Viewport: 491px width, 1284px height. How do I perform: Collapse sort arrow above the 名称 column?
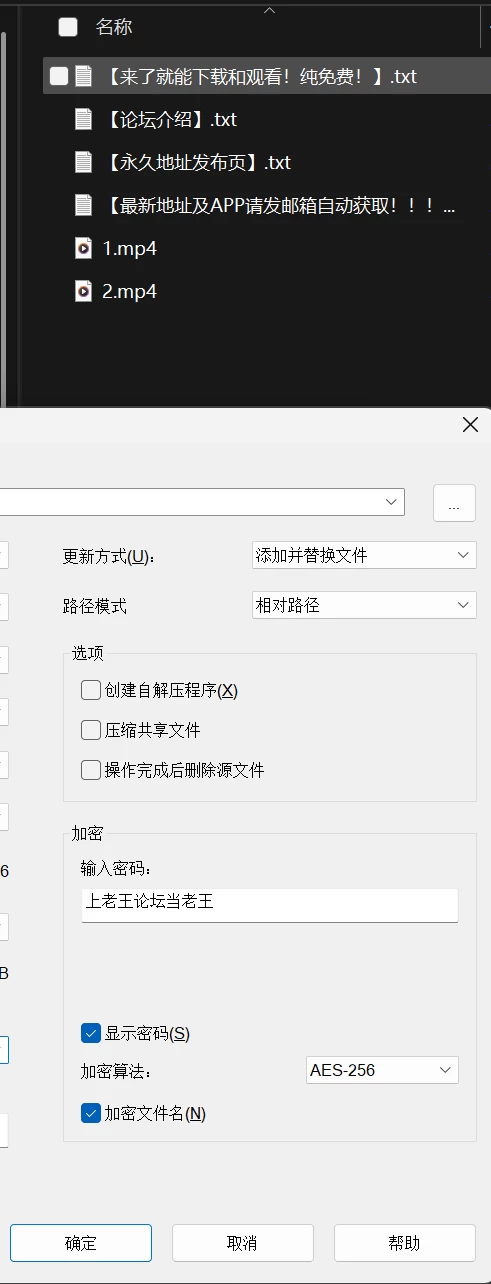point(268,11)
